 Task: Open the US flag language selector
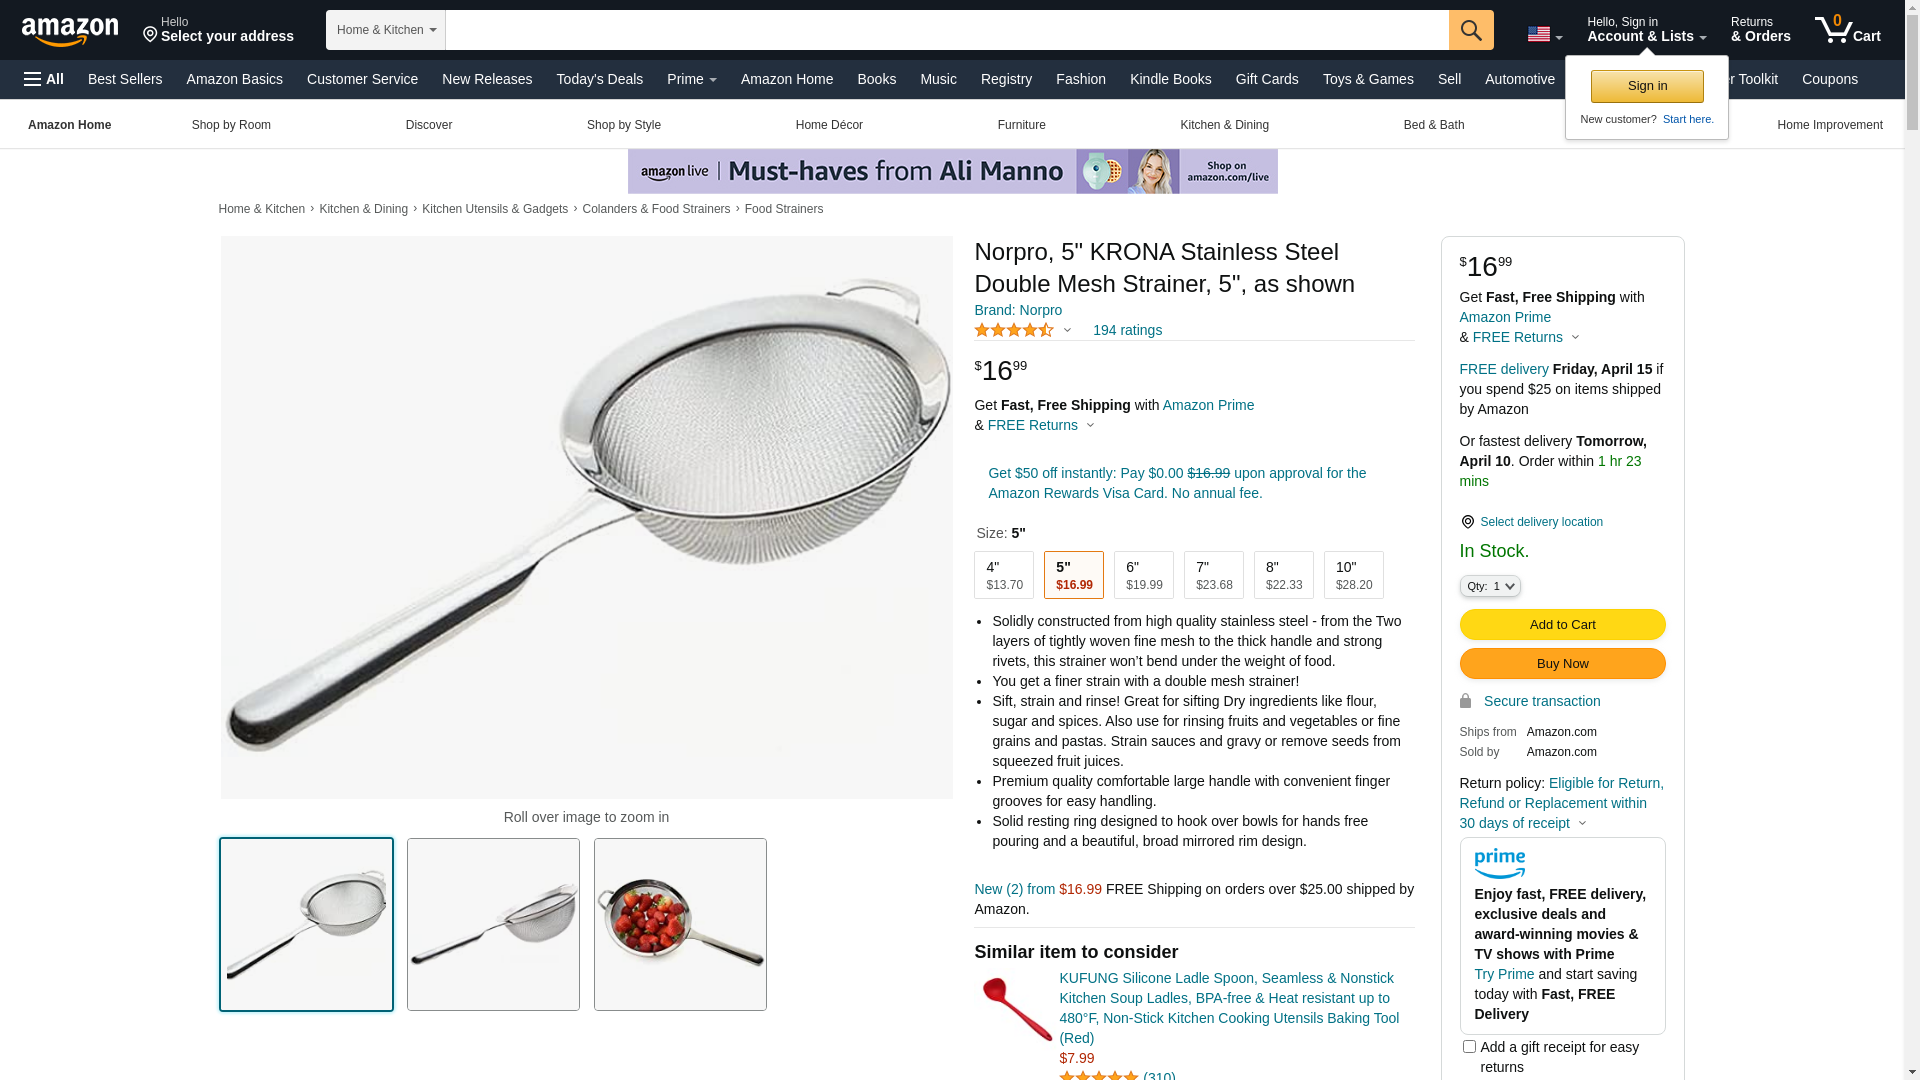pos(1544,34)
